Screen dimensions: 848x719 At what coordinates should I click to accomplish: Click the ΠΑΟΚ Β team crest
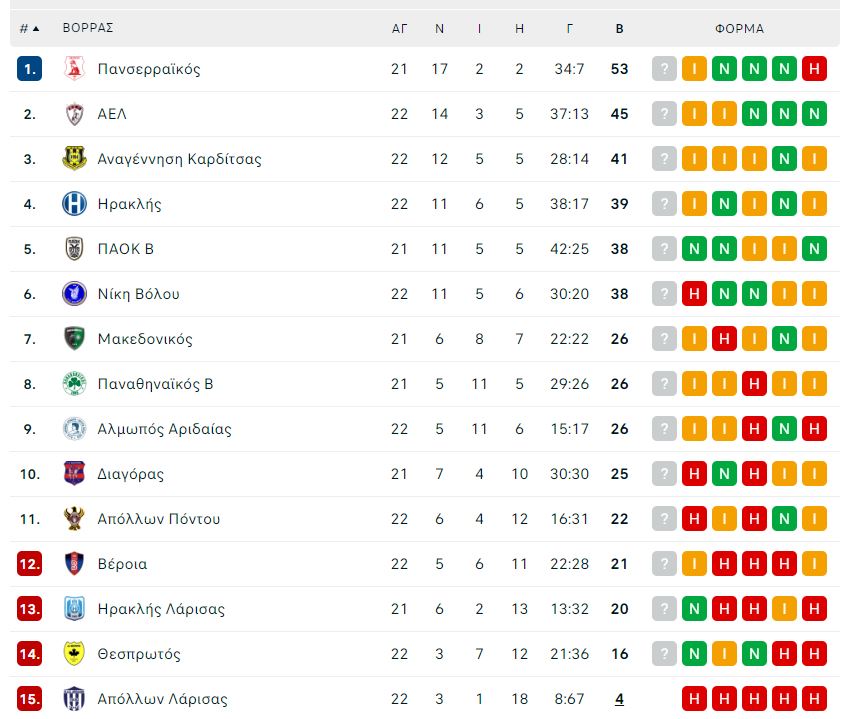tap(74, 249)
